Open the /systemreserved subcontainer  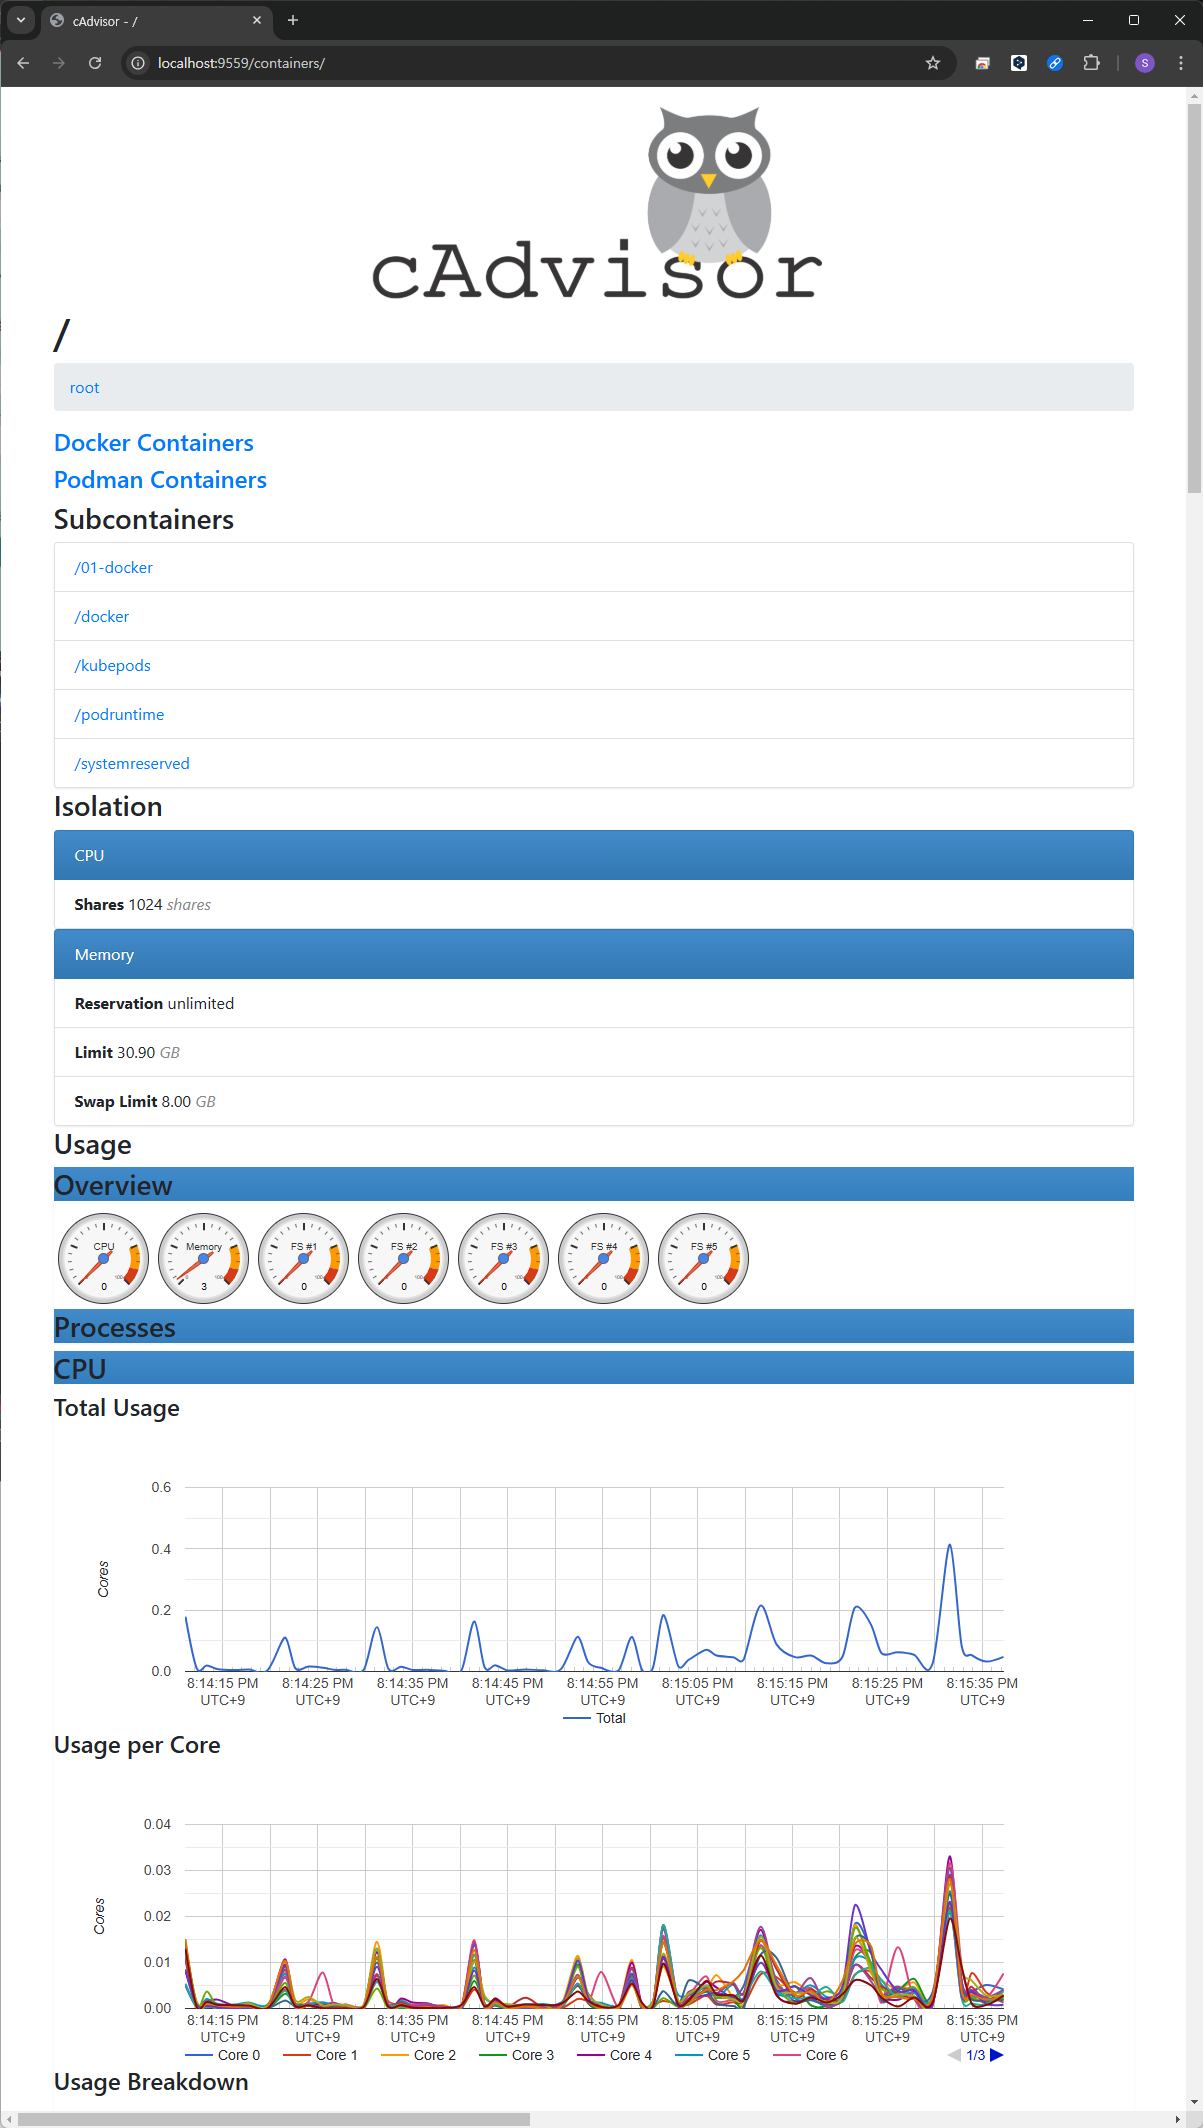[132, 764]
